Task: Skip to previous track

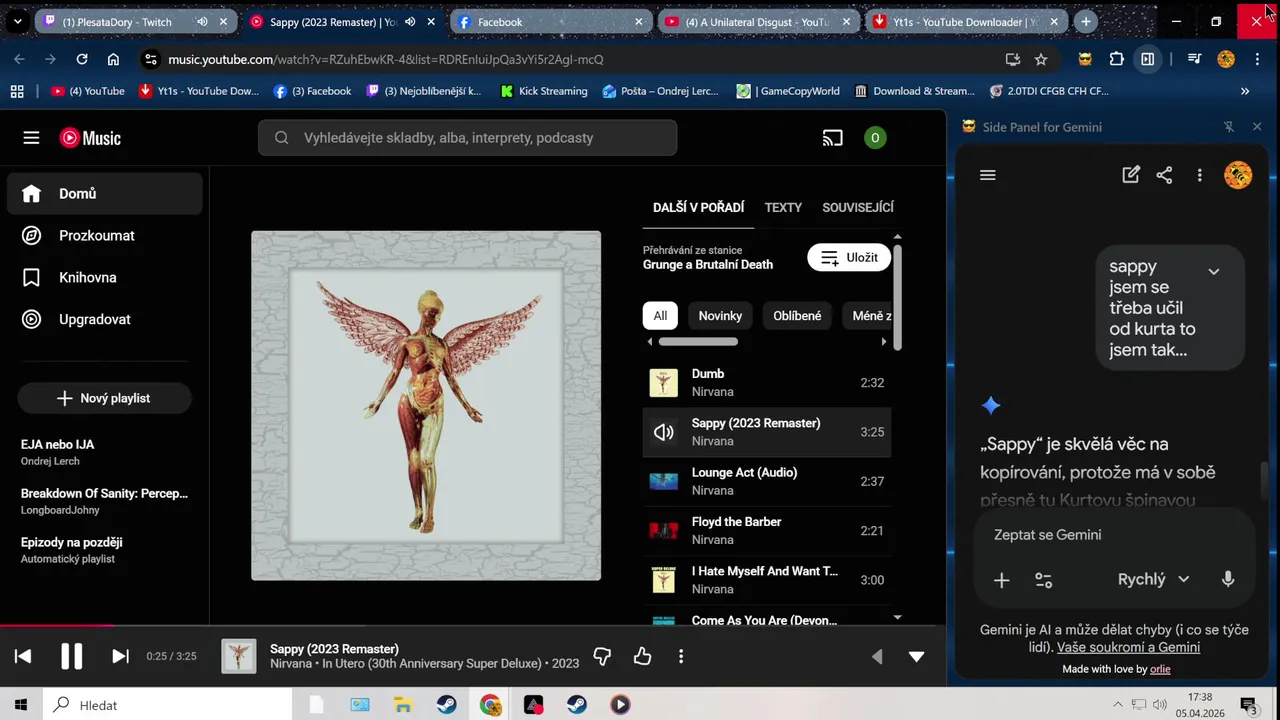Action: (x=23, y=656)
